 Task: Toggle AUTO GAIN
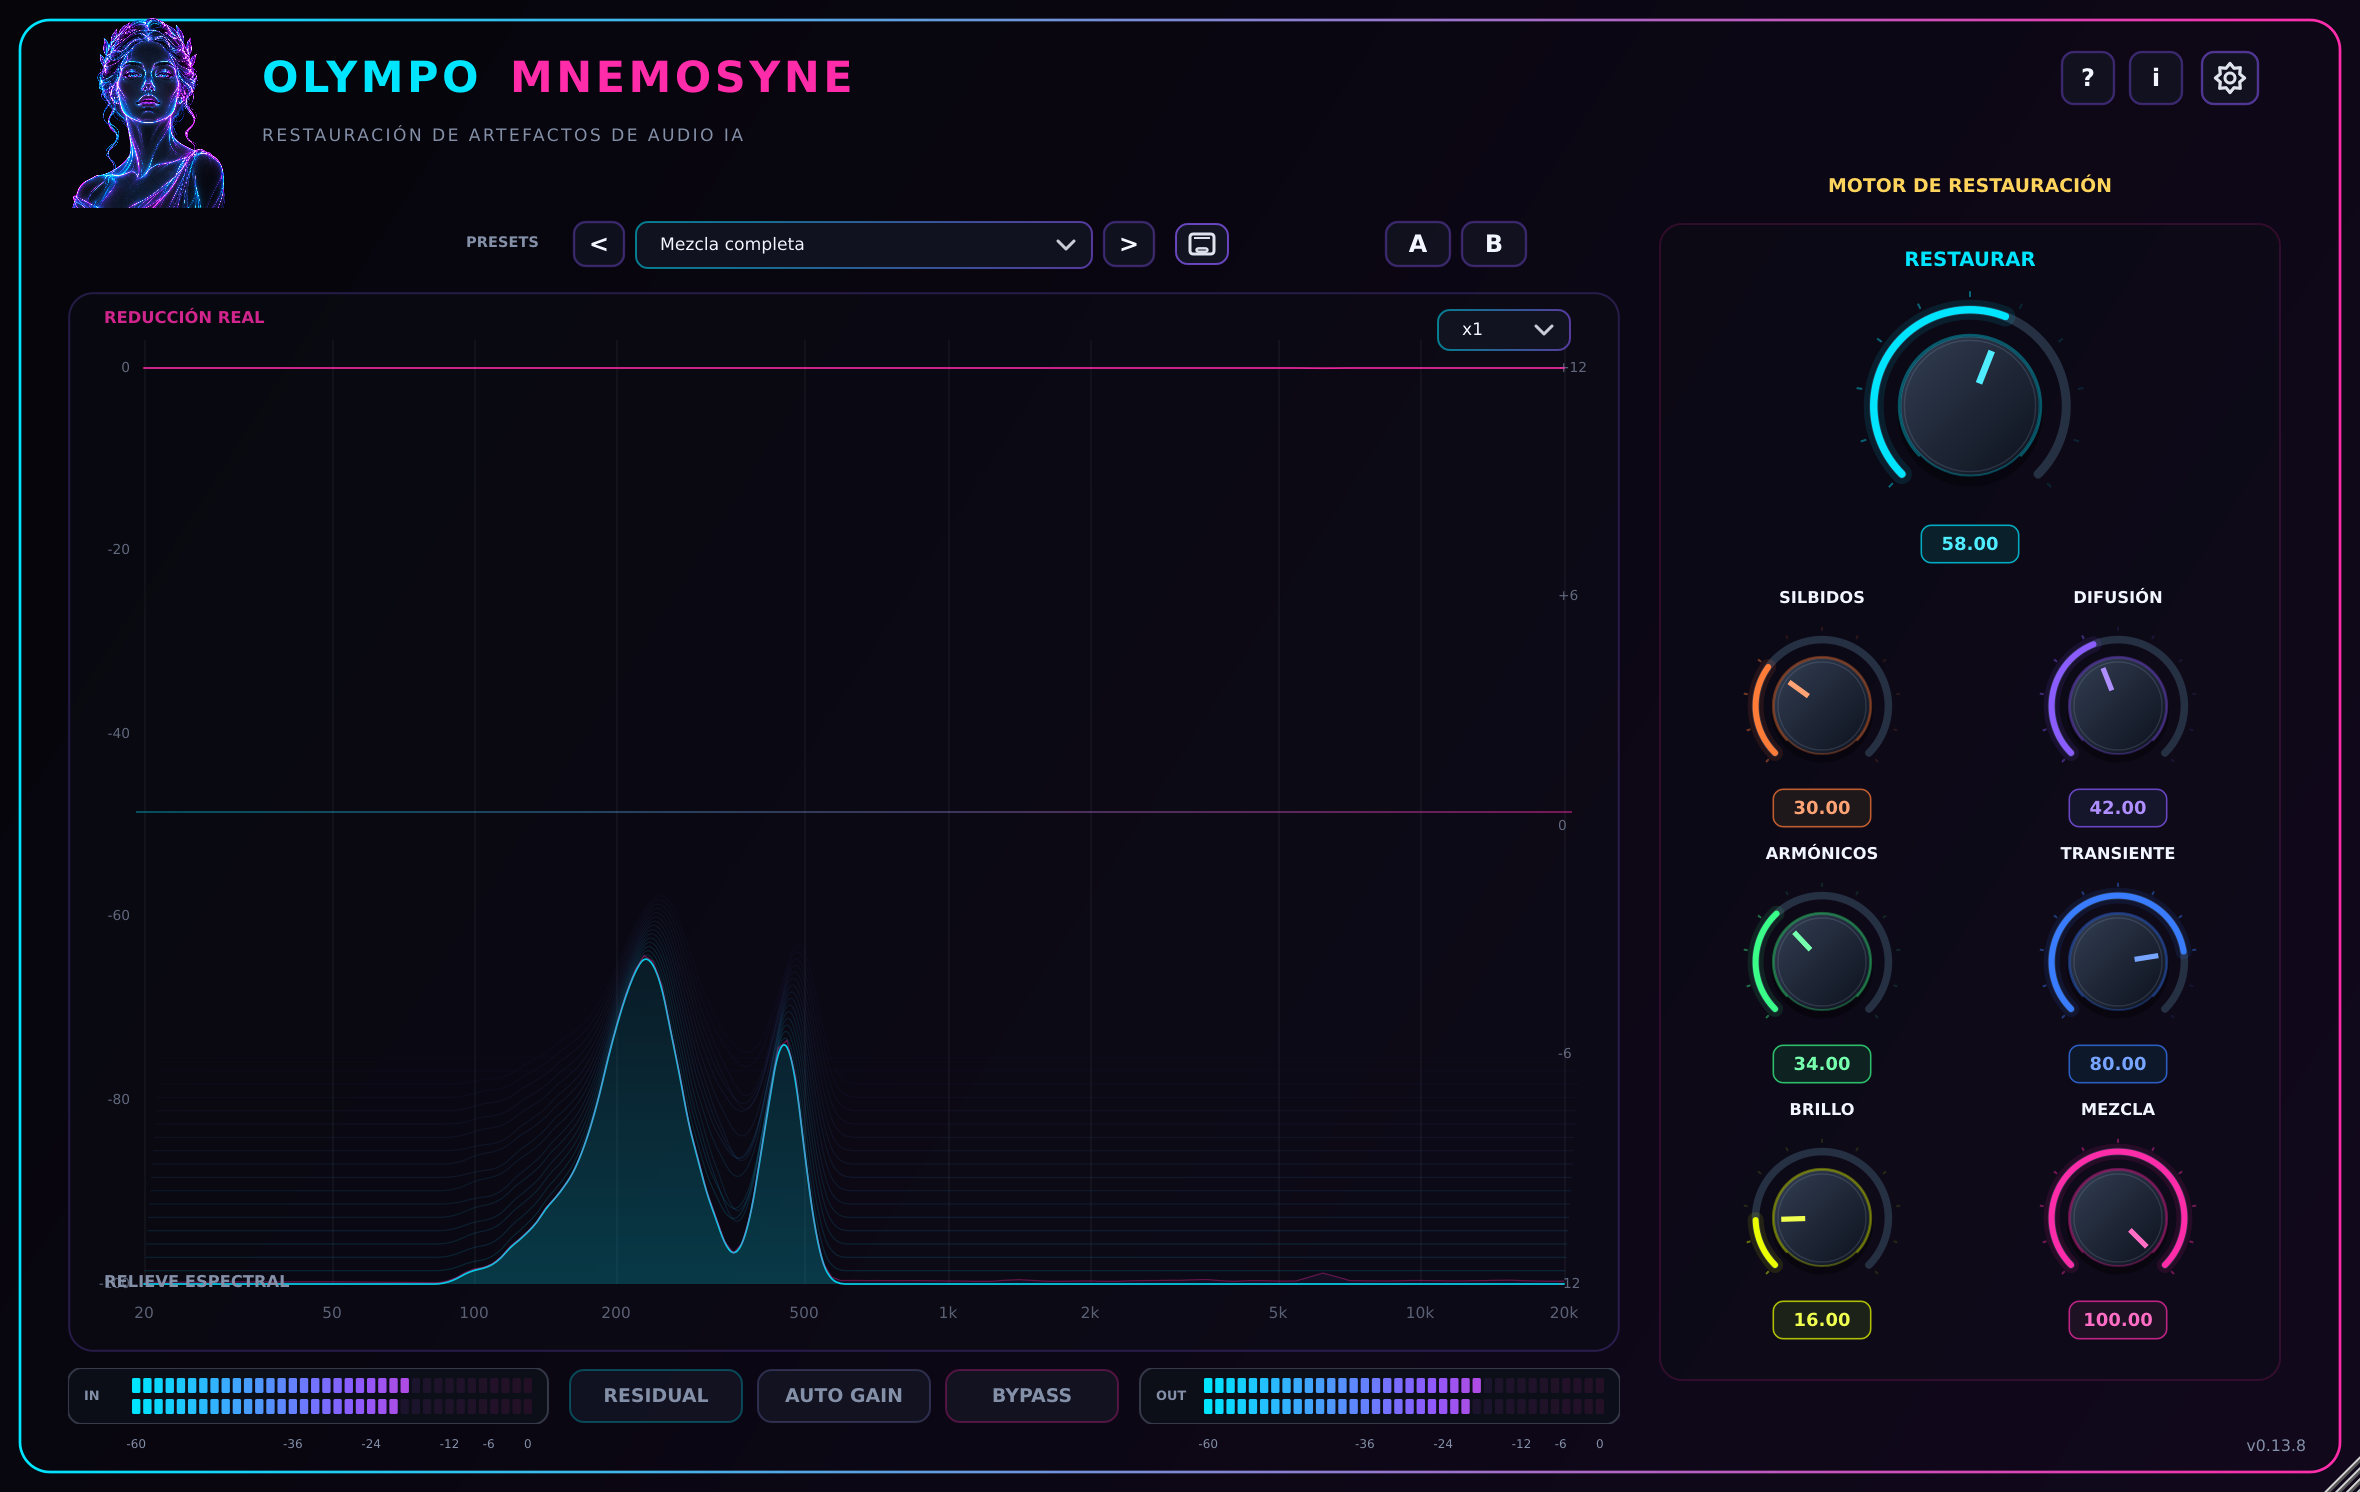tap(843, 1395)
